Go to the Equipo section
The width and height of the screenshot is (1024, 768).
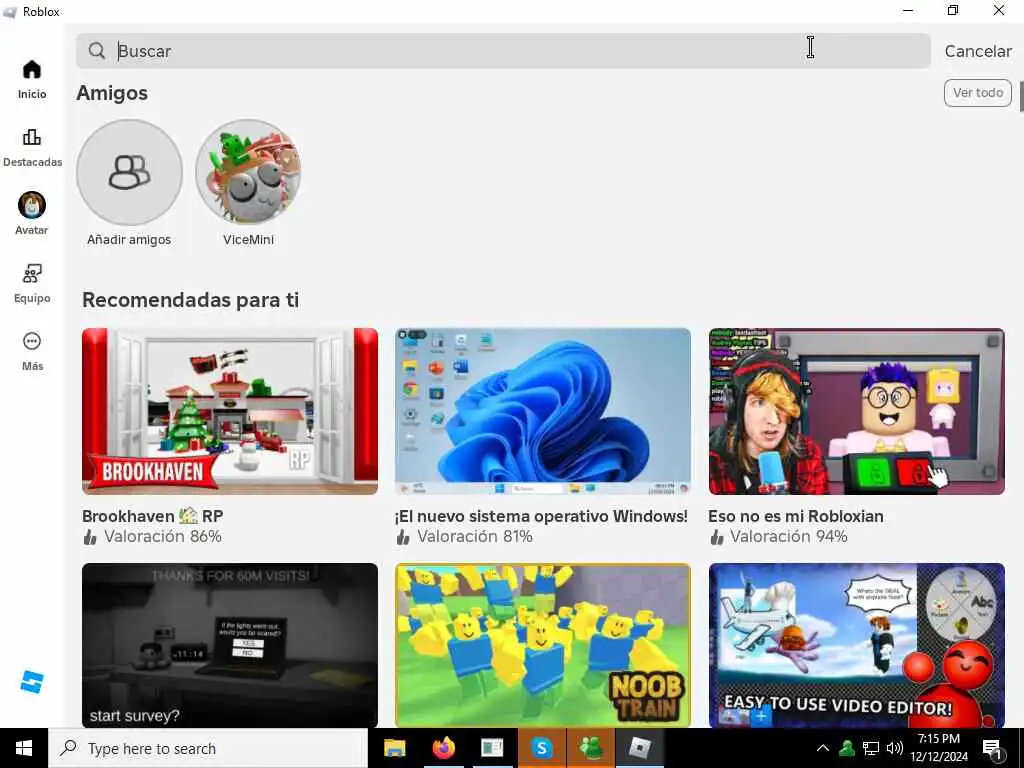[x=31, y=283]
